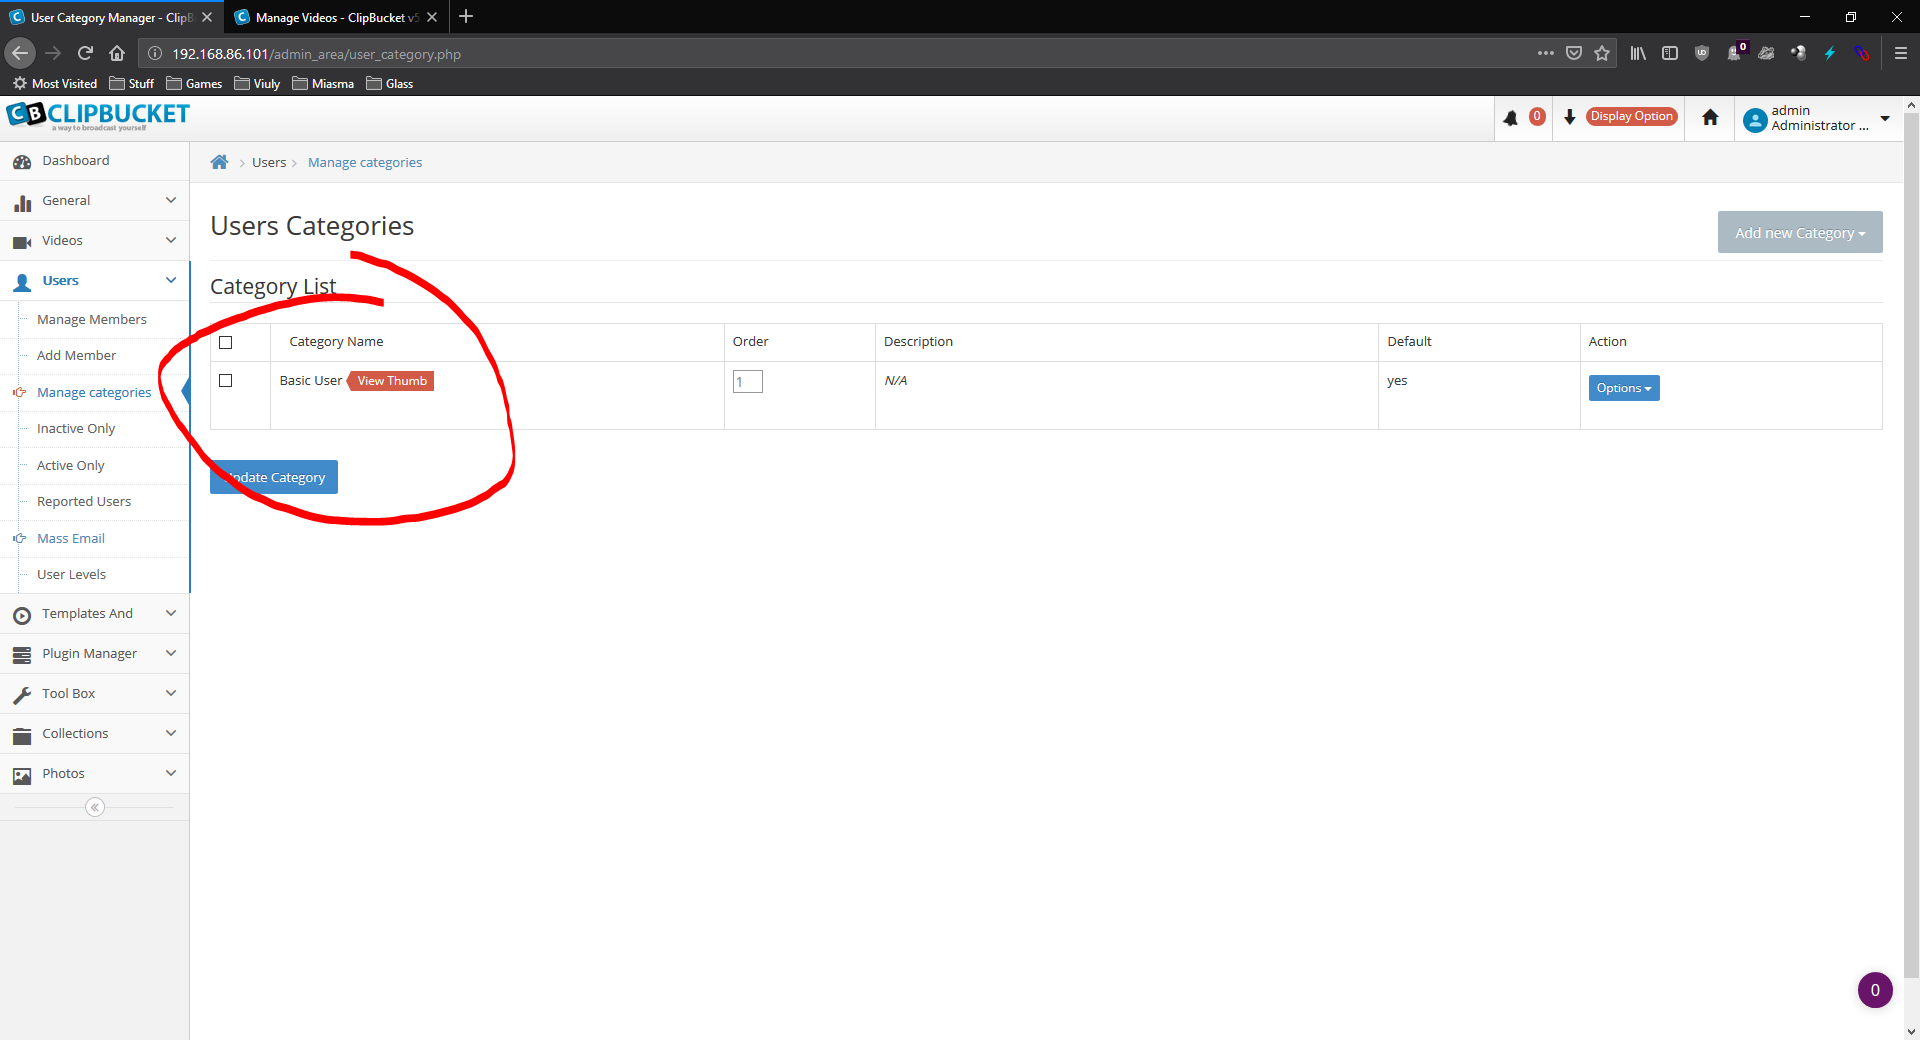This screenshot has height=1040, width=1920.
Task: Click the admin avatar picture
Action: [1754, 119]
